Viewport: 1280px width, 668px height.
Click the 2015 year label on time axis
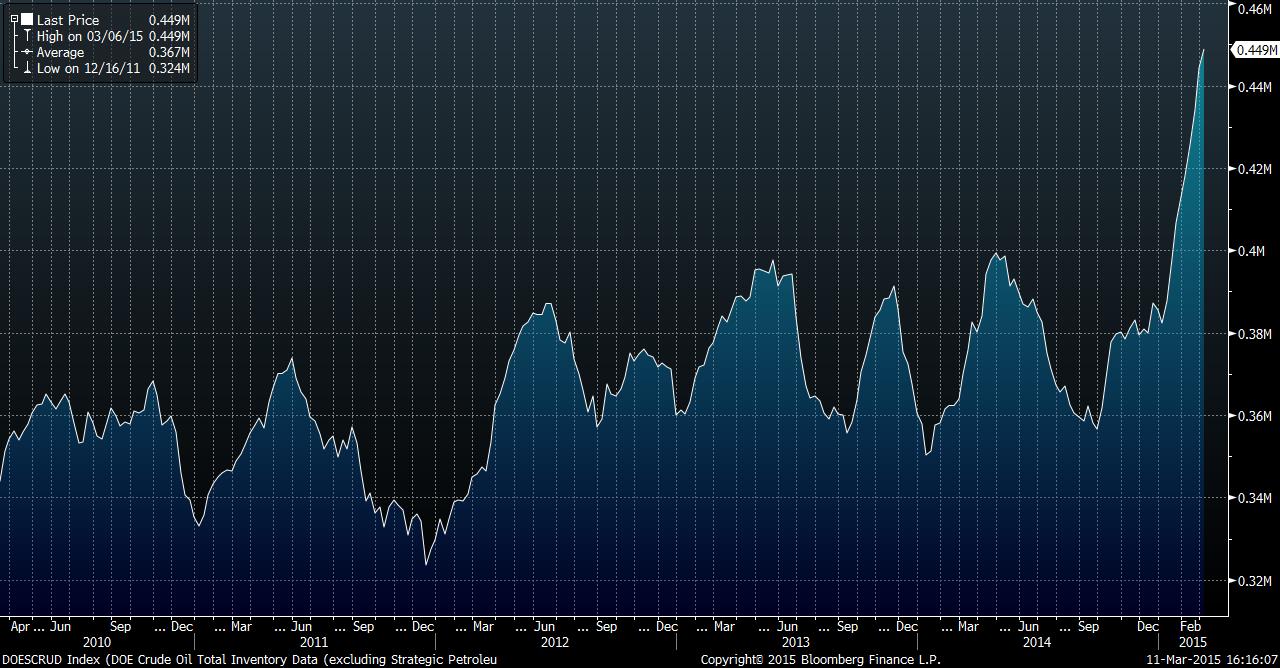click(x=1191, y=642)
